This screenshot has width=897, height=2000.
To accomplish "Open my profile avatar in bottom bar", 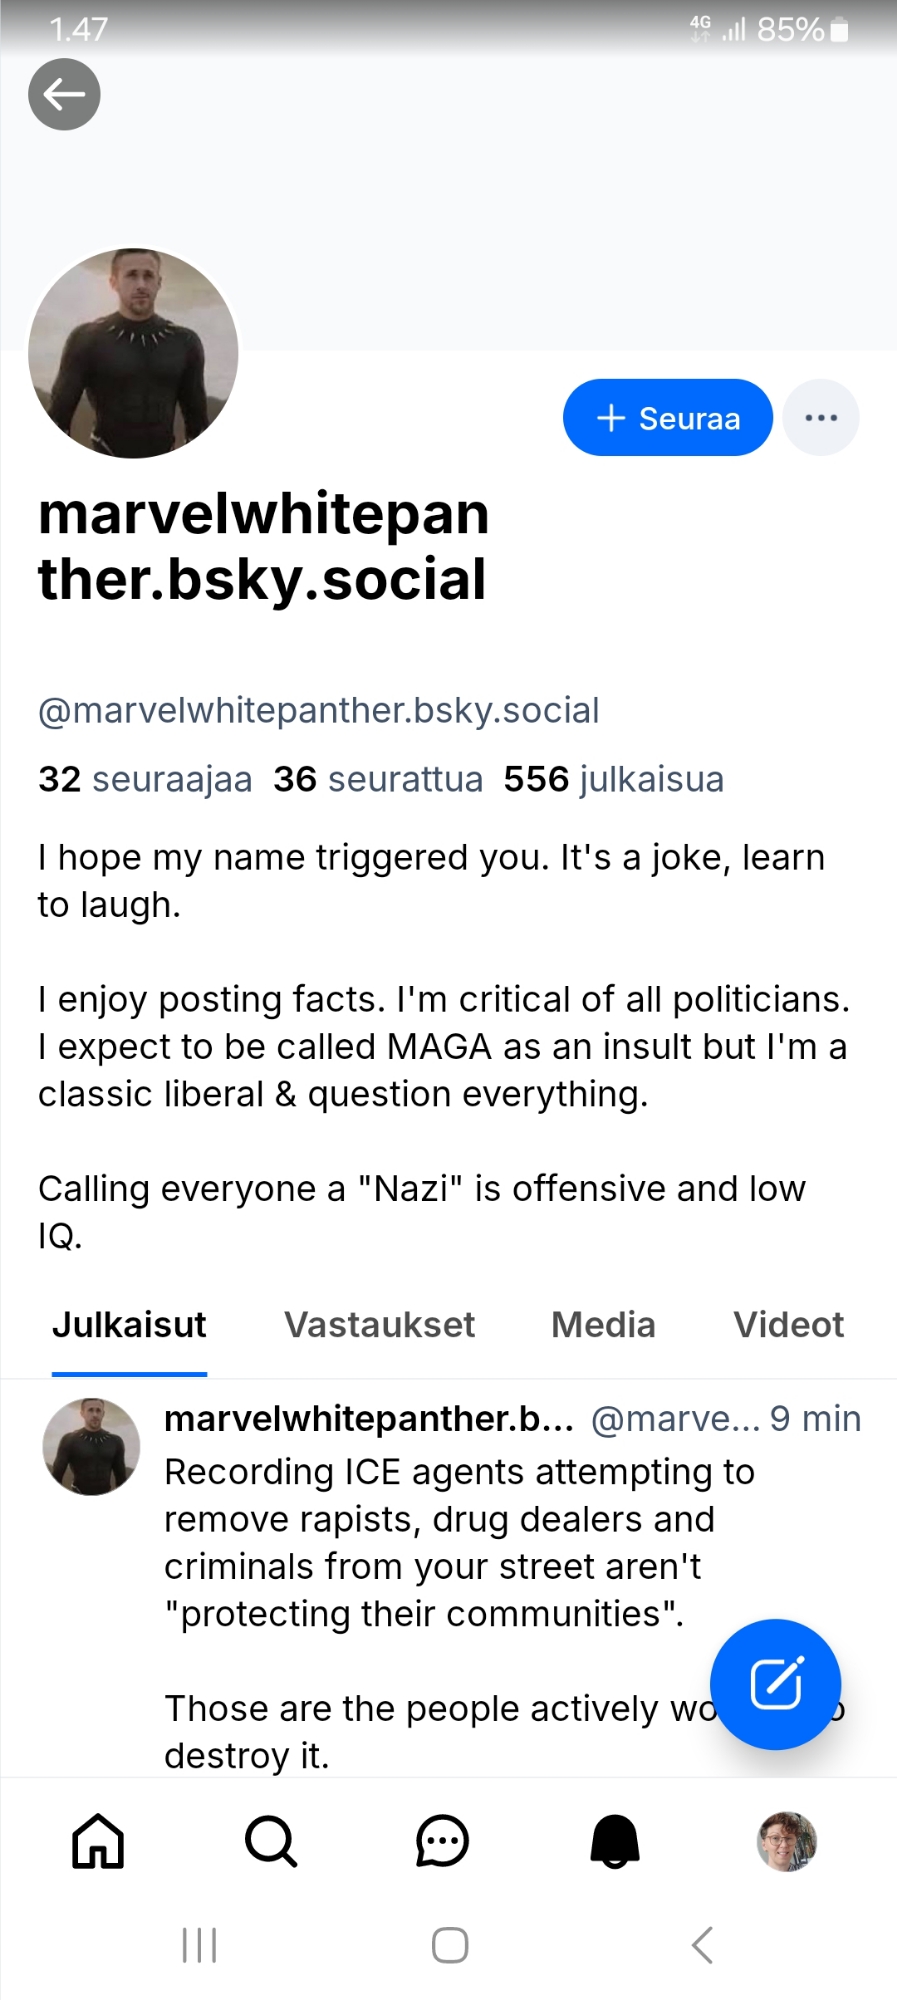I will [x=787, y=1841].
